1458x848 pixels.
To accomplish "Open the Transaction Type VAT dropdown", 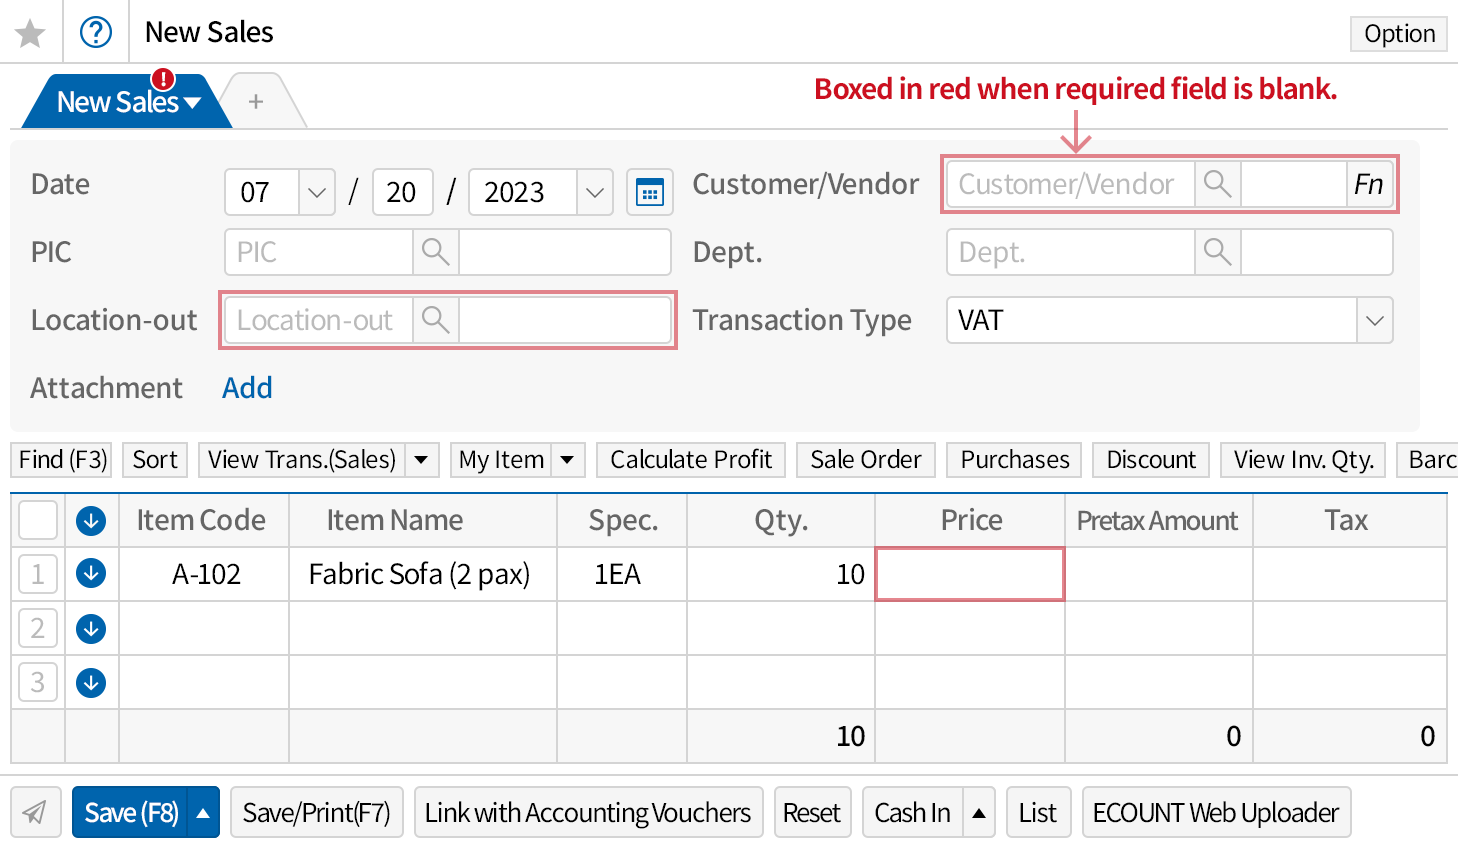I will click(1374, 320).
